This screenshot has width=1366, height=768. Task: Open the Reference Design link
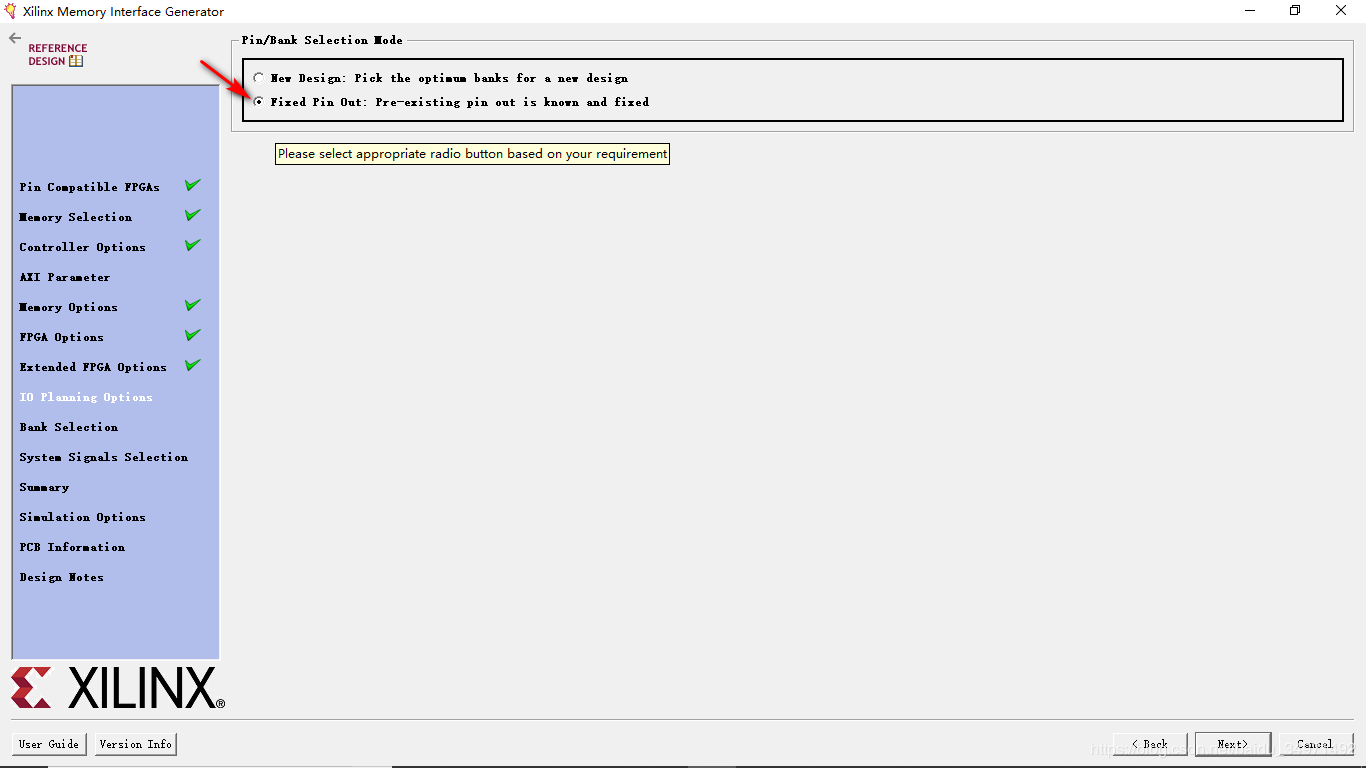(x=57, y=55)
